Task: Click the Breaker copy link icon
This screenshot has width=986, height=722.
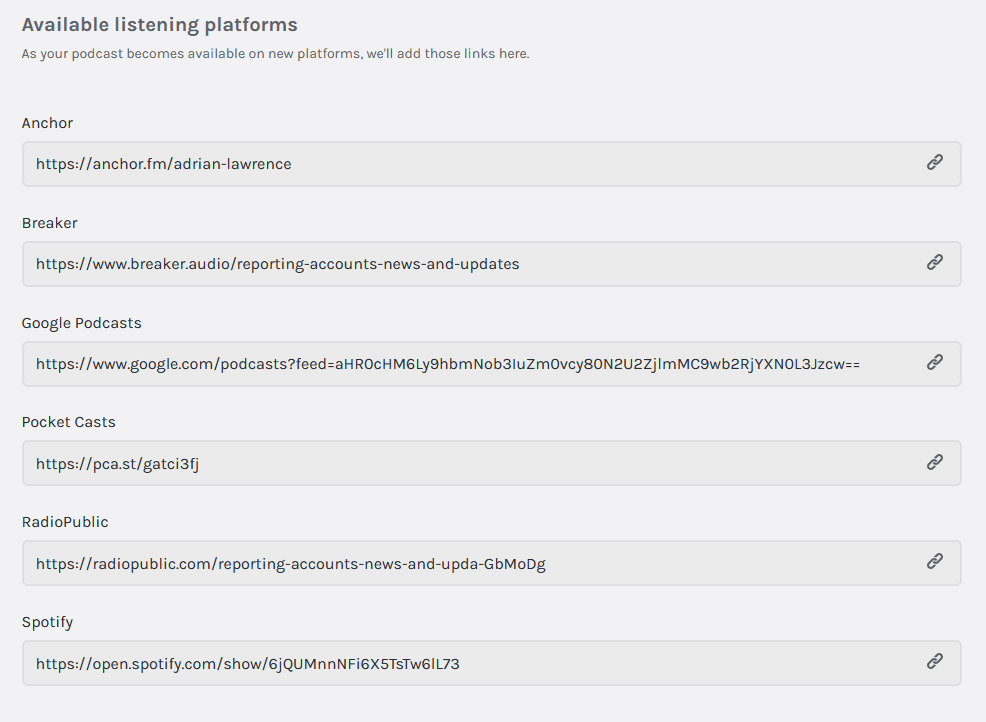Action: tap(934, 263)
